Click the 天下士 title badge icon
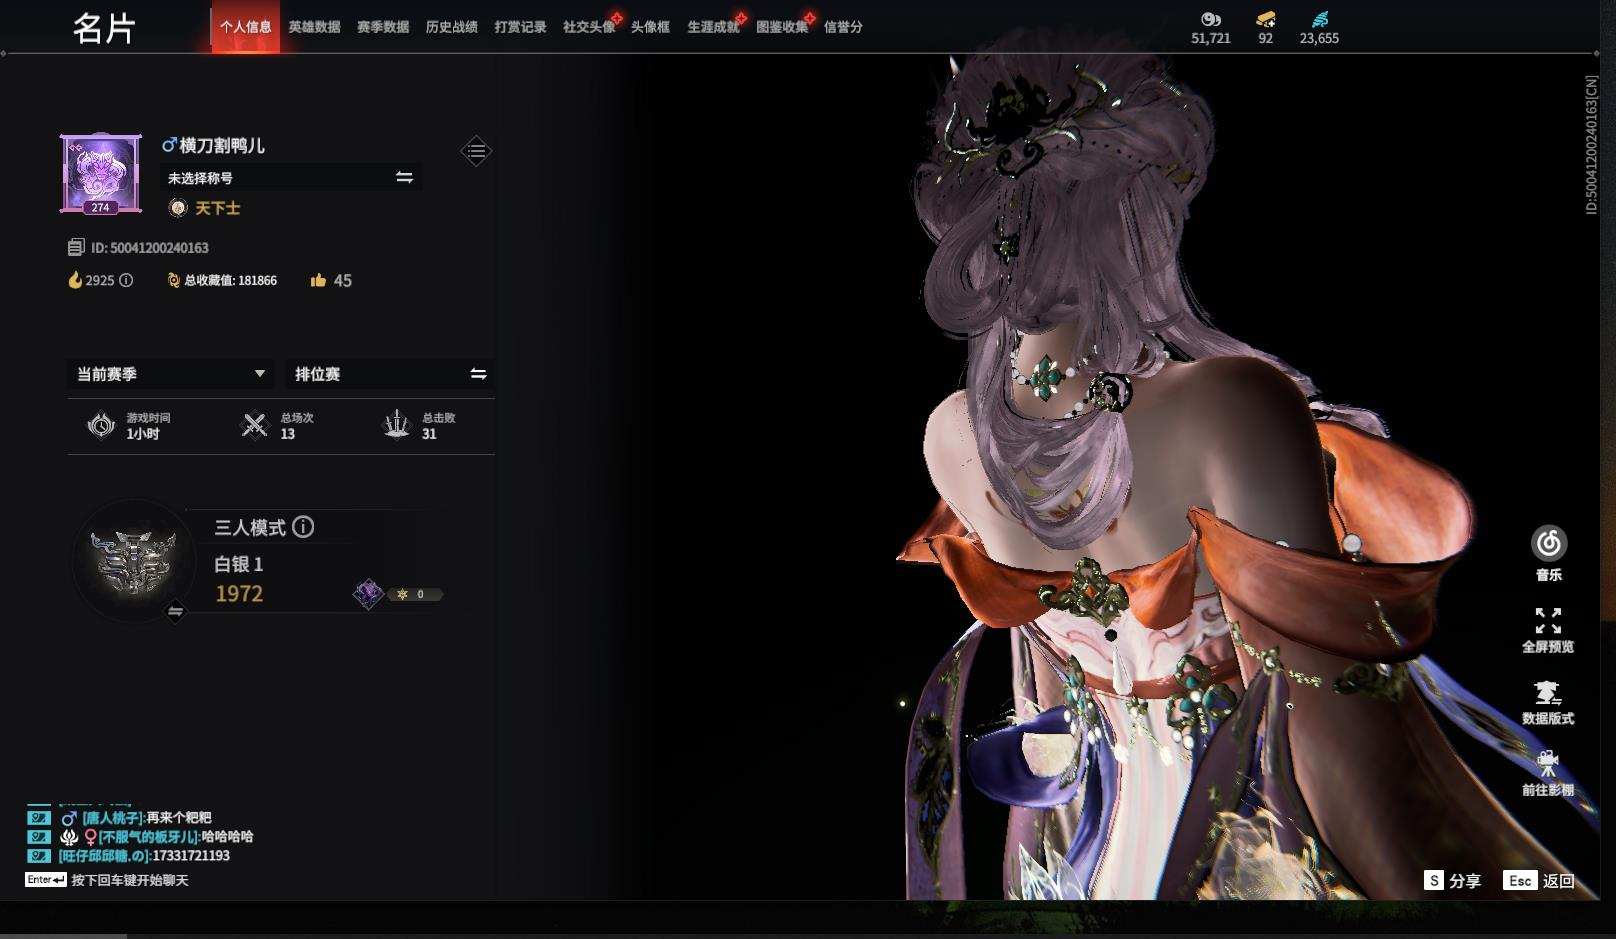The height and width of the screenshot is (939, 1616). [178, 208]
